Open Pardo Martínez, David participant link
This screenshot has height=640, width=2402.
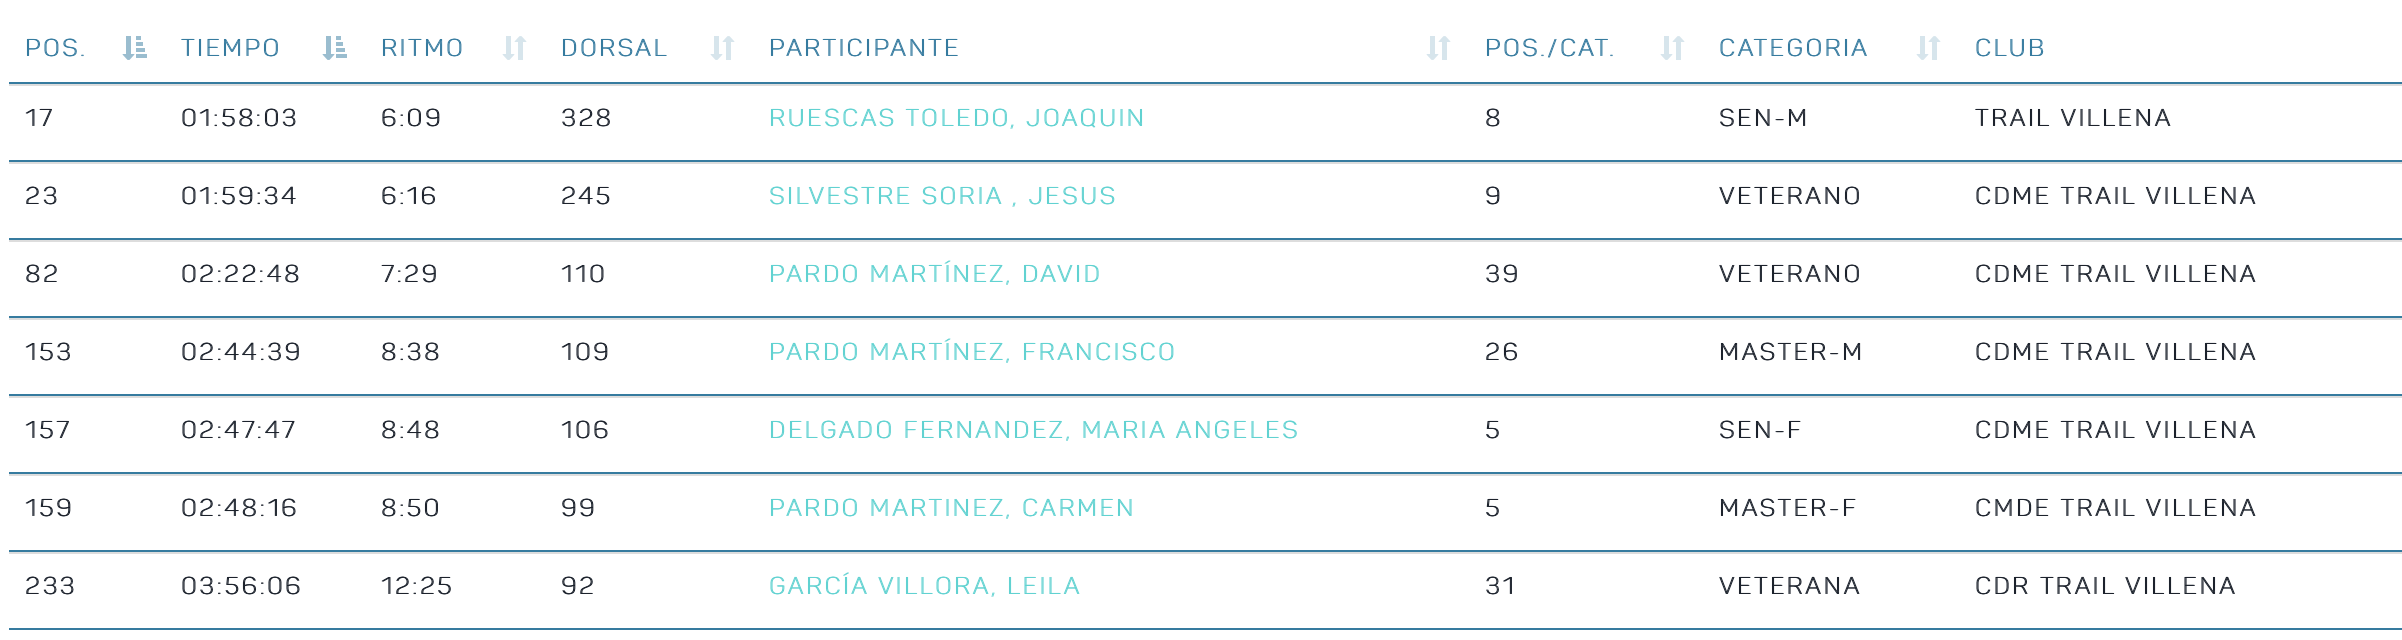[934, 274]
